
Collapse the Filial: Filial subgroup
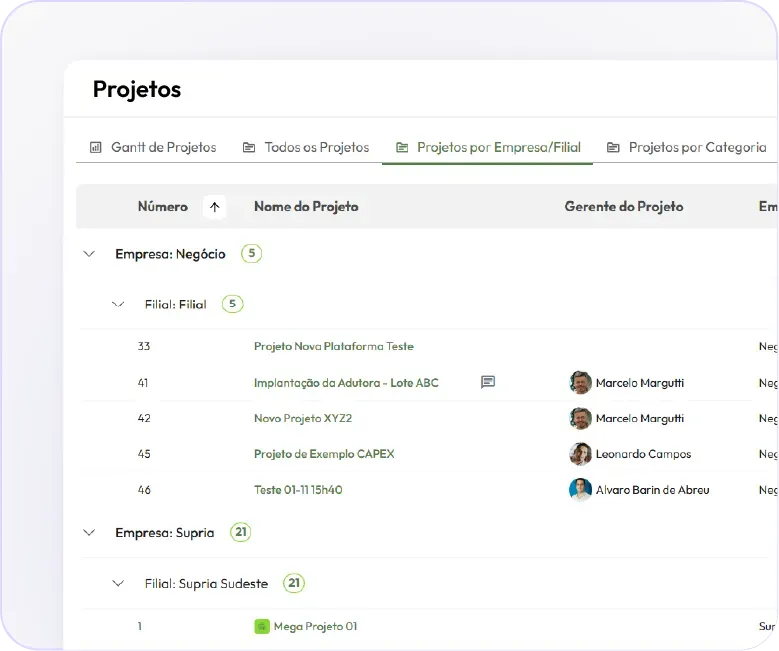point(119,304)
